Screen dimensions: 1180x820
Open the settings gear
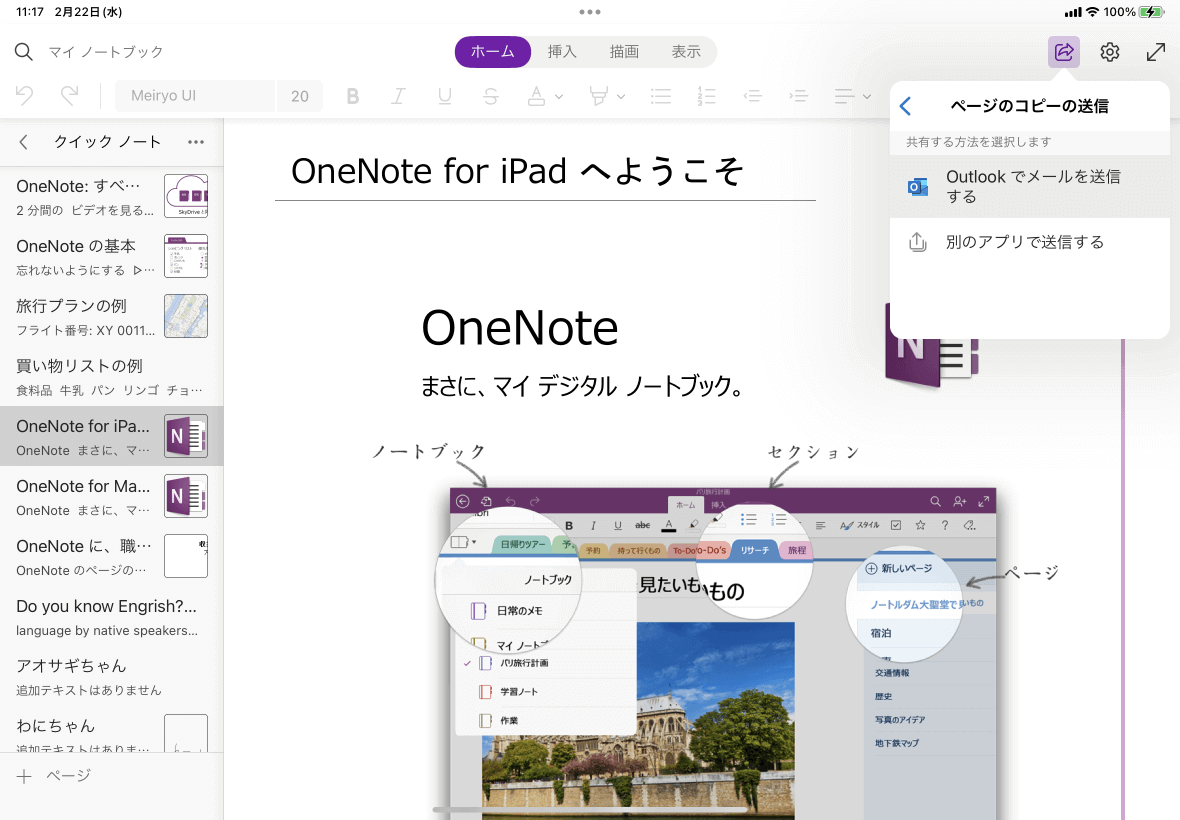click(1110, 52)
